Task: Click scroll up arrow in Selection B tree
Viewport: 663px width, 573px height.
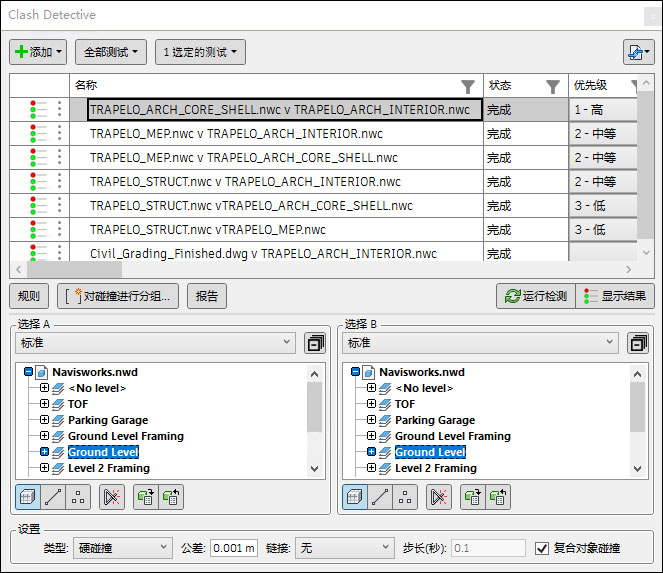Action: coord(637,374)
